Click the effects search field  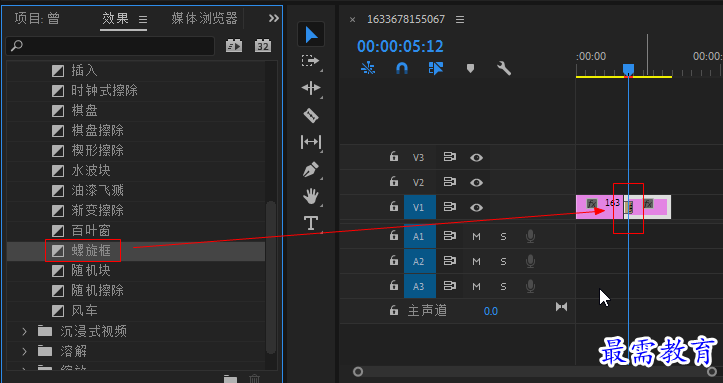[x=111, y=46]
